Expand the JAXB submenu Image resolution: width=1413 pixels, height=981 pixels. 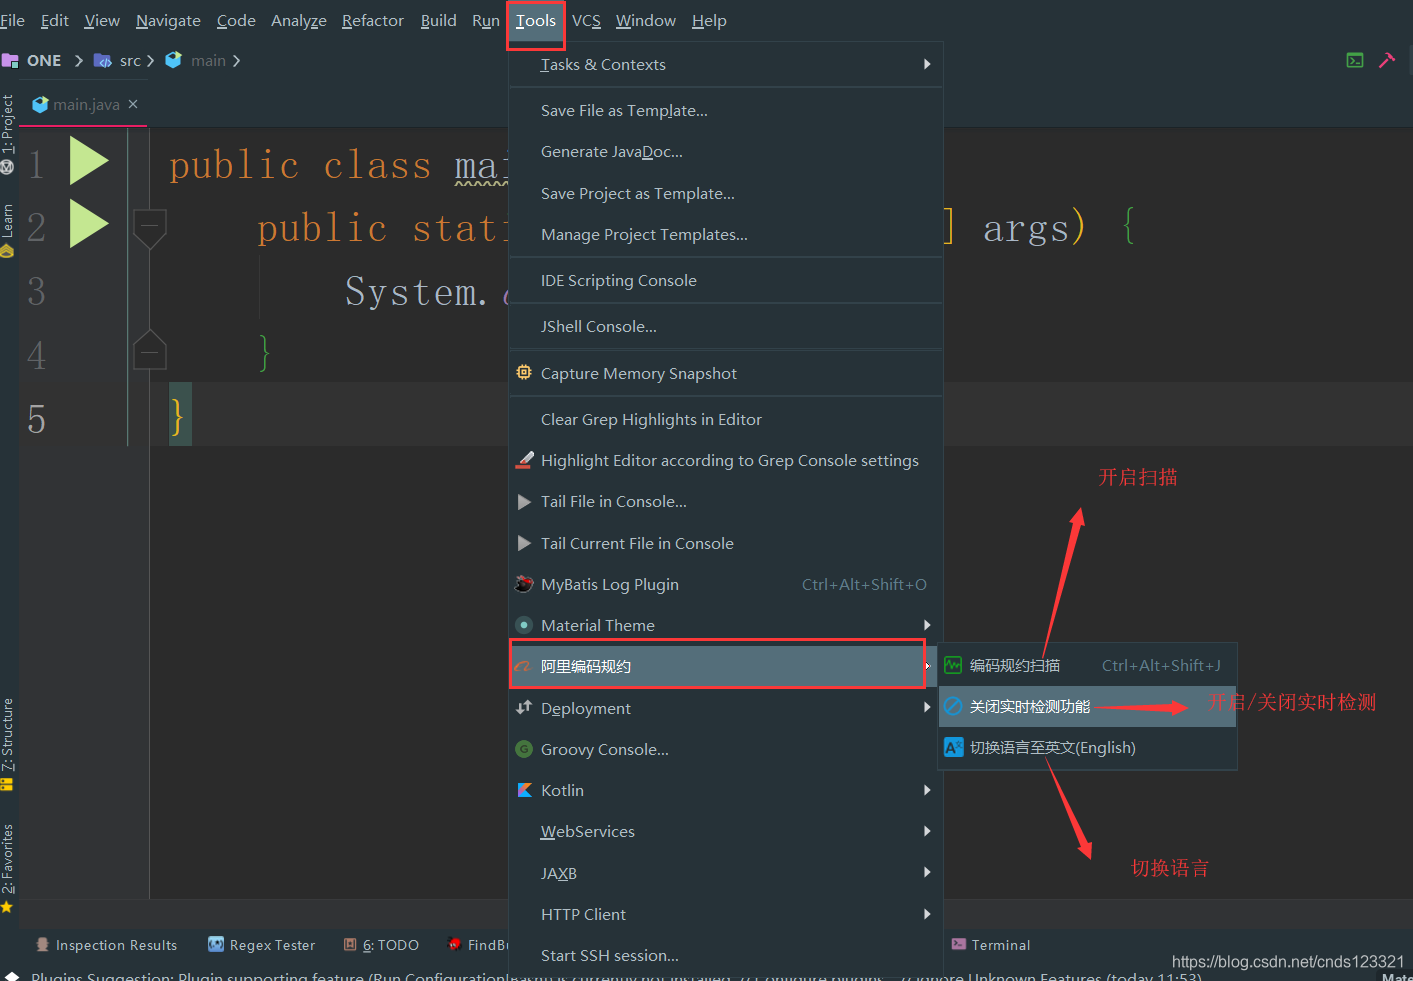click(x=726, y=872)
